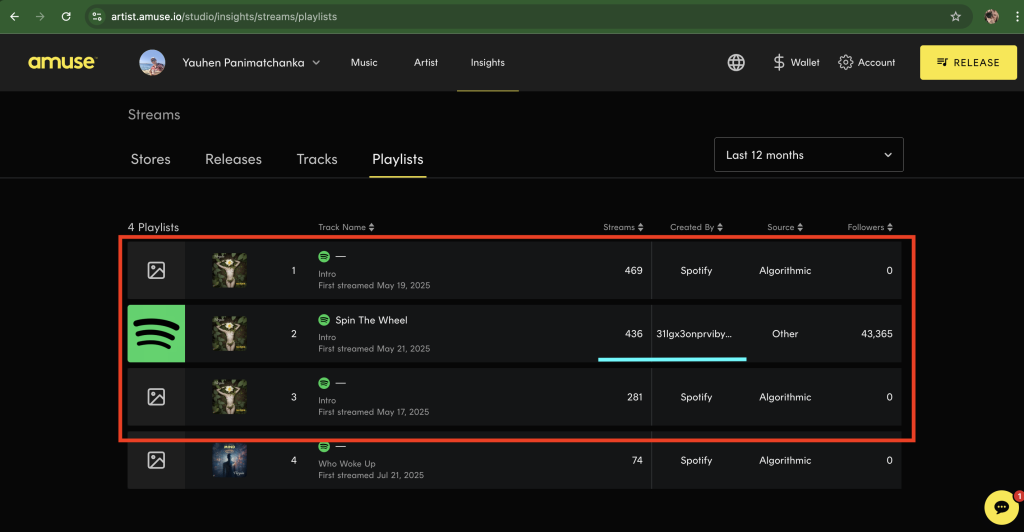Click the 469 streams value
The image size is (1024, 532).
(633, 270)
